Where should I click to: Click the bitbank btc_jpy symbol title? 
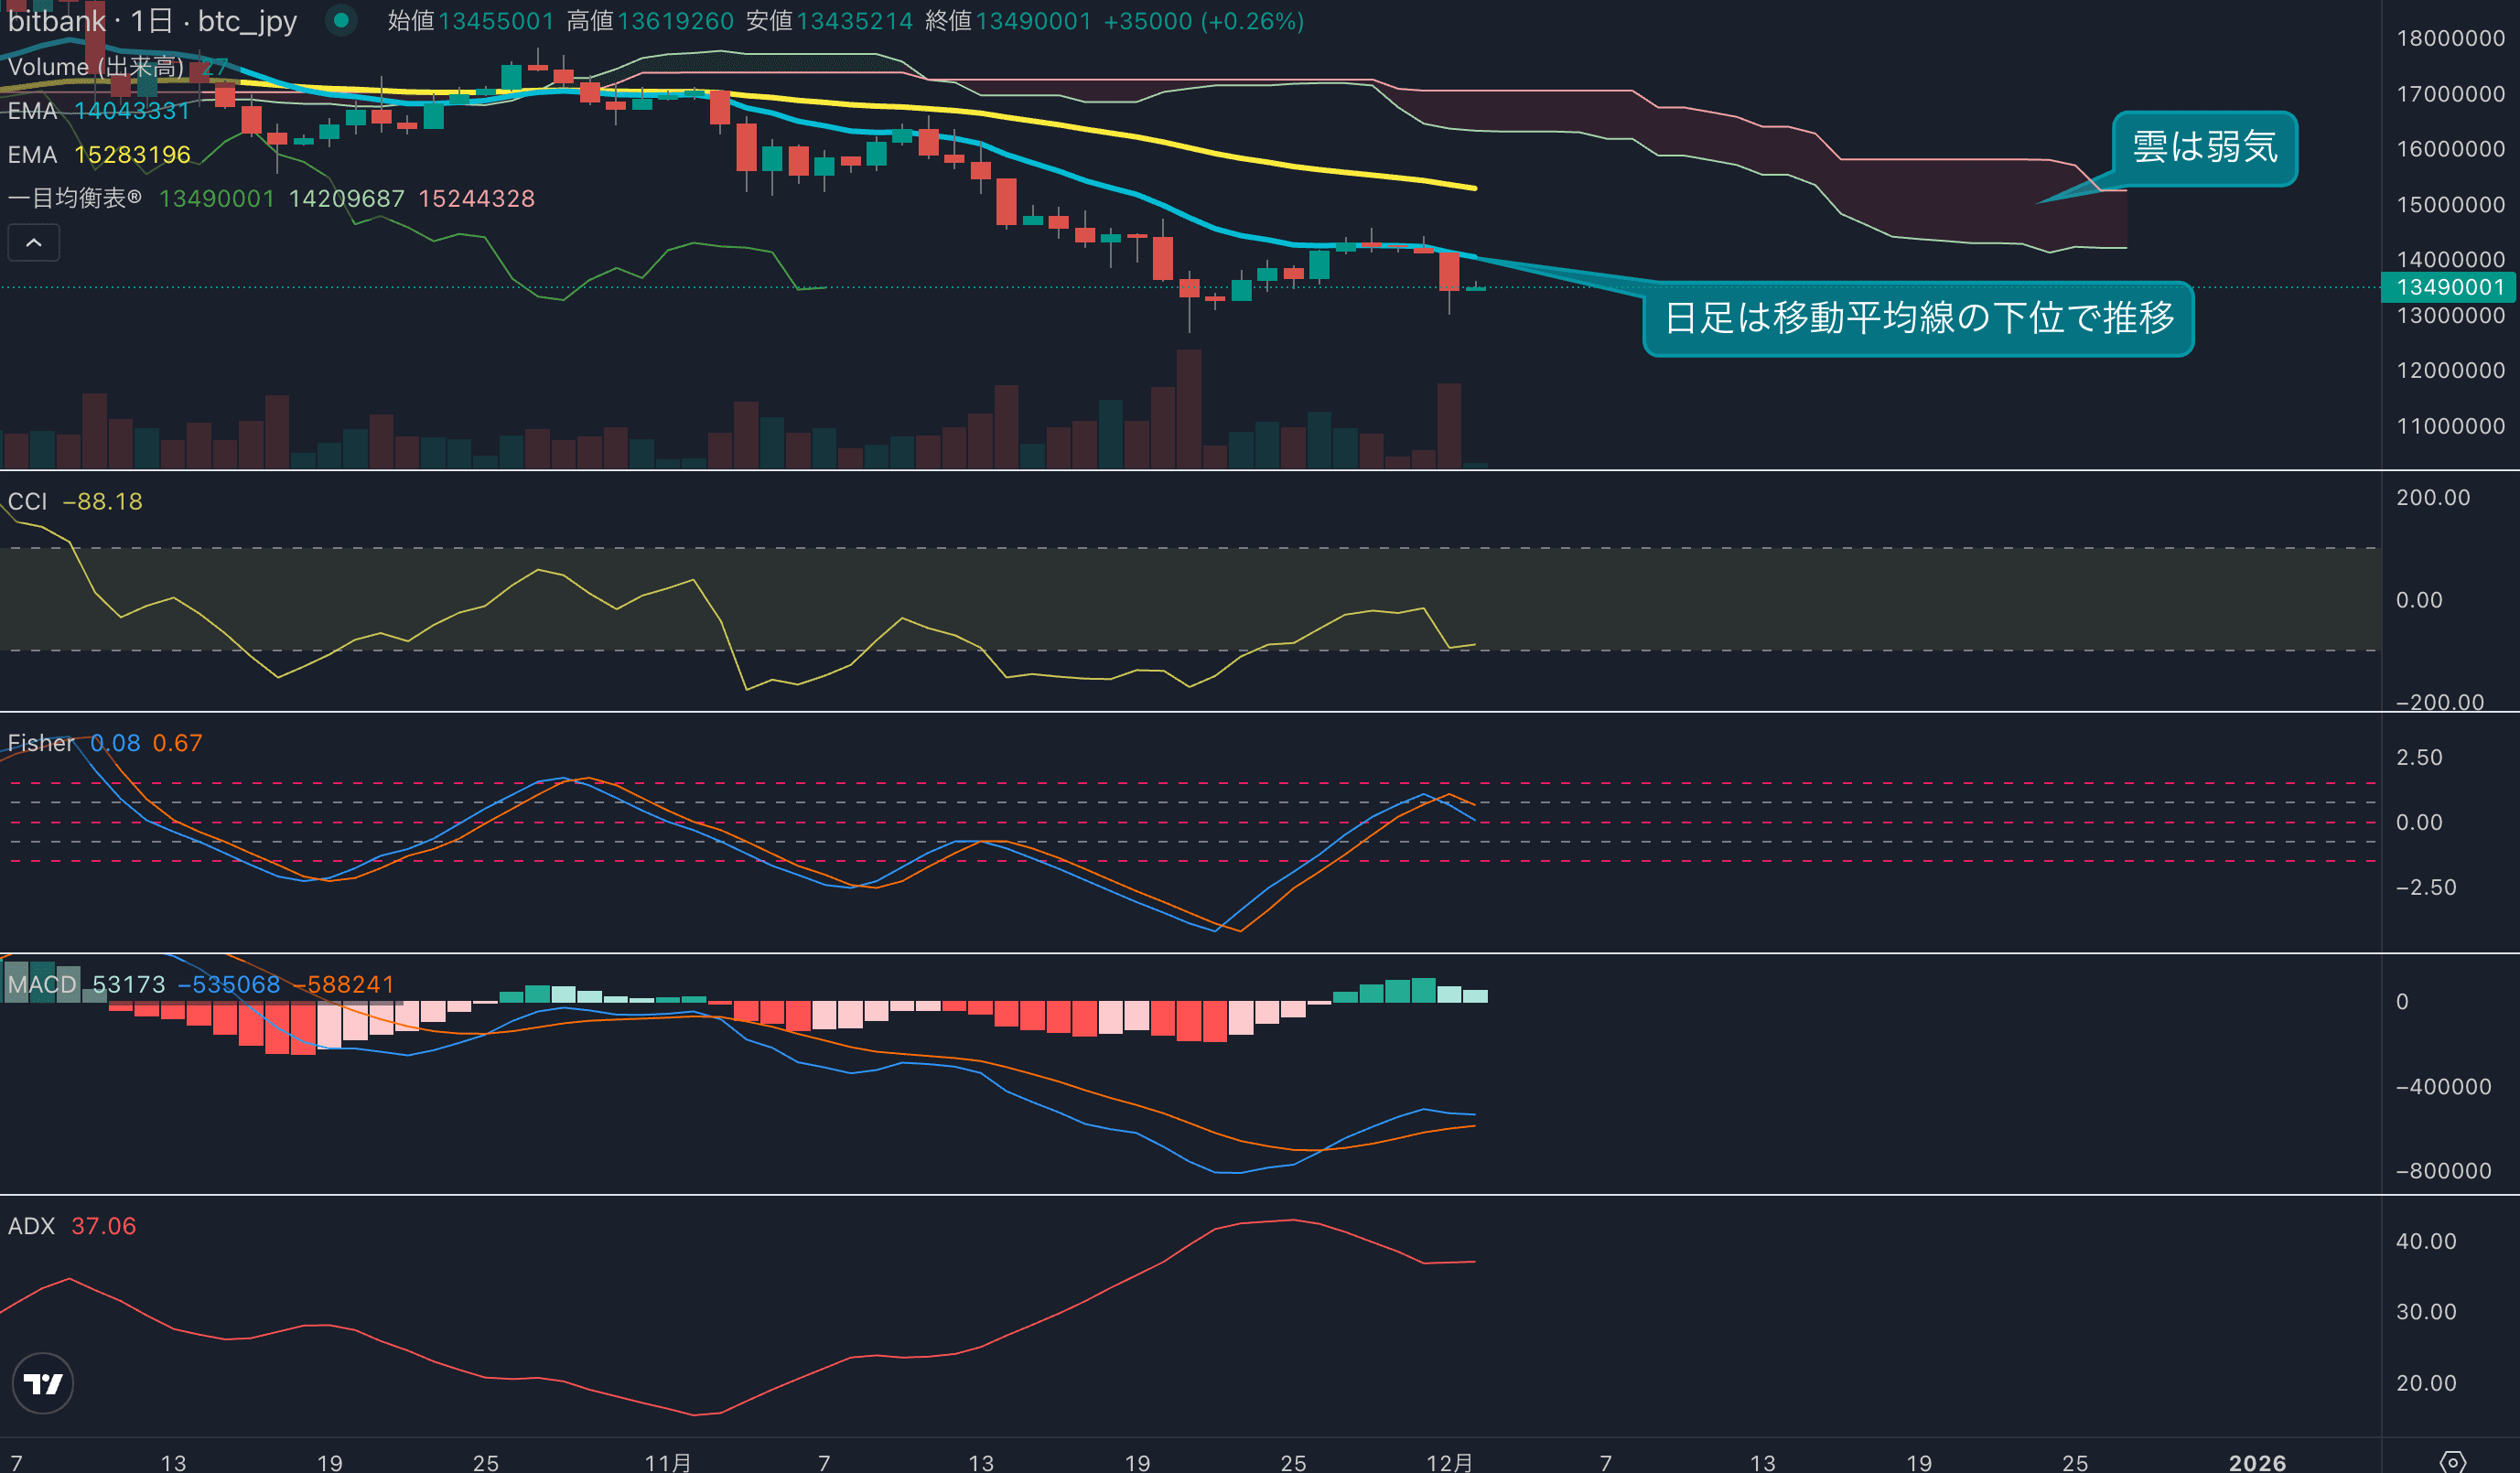(x=152, y=21)
